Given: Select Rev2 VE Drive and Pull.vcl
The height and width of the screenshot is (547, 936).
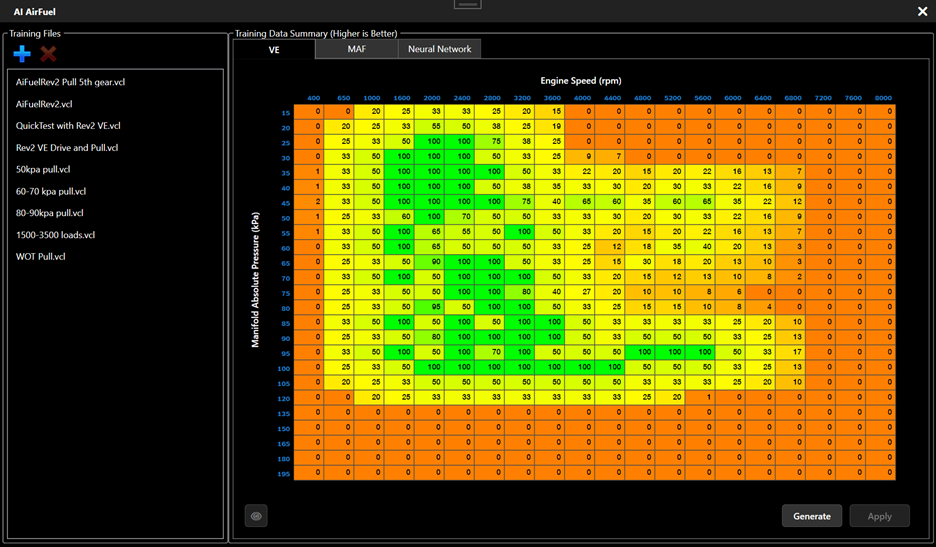Looking at the screenshot, I should pyautogui.click(x=67, y=148).
